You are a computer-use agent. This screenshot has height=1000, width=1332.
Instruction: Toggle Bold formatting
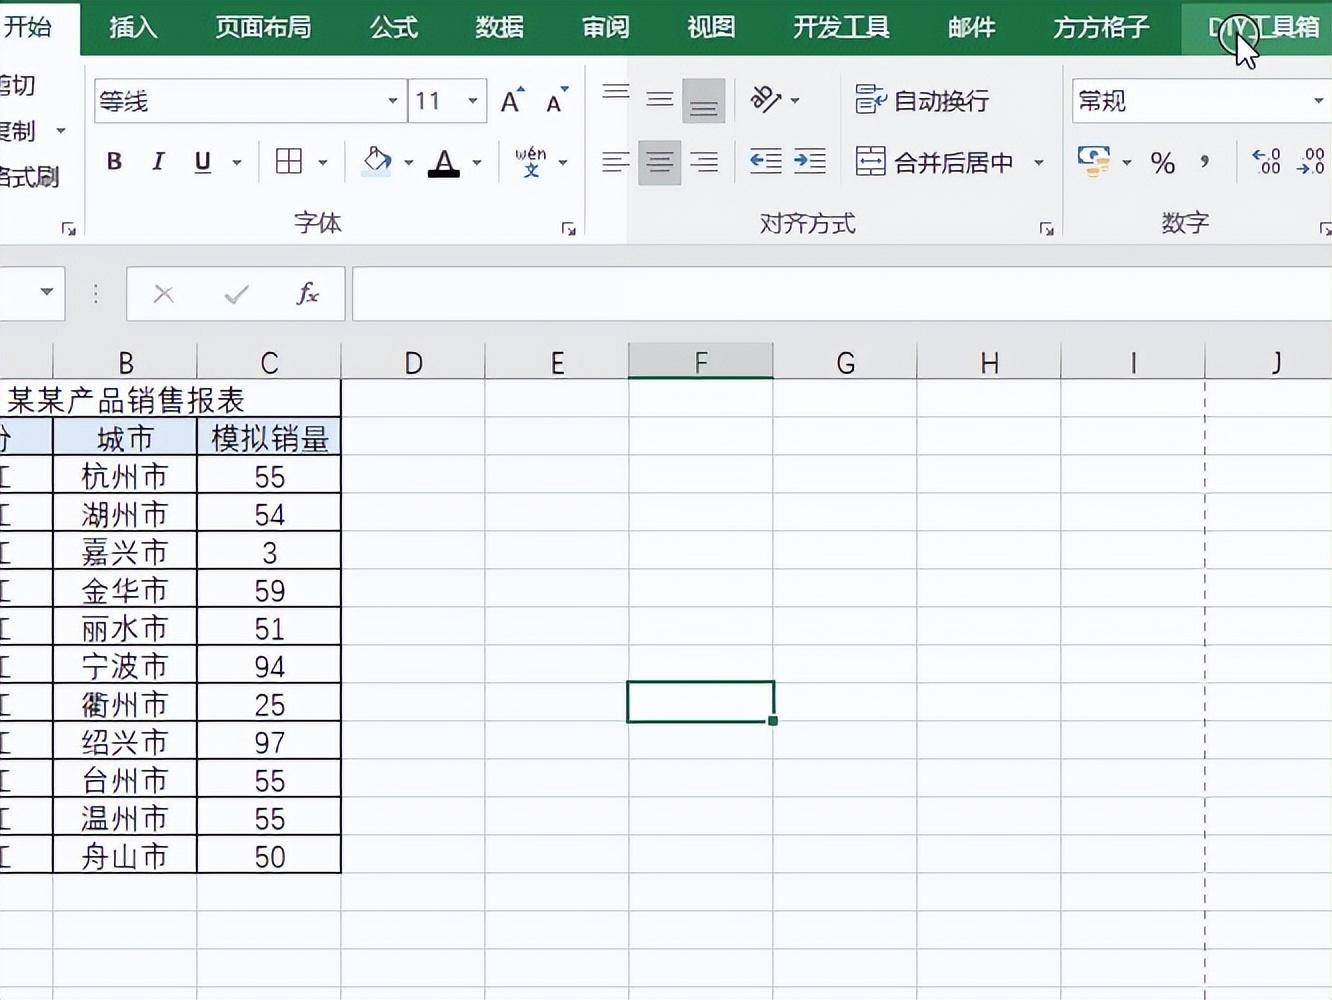coord(114,161)
